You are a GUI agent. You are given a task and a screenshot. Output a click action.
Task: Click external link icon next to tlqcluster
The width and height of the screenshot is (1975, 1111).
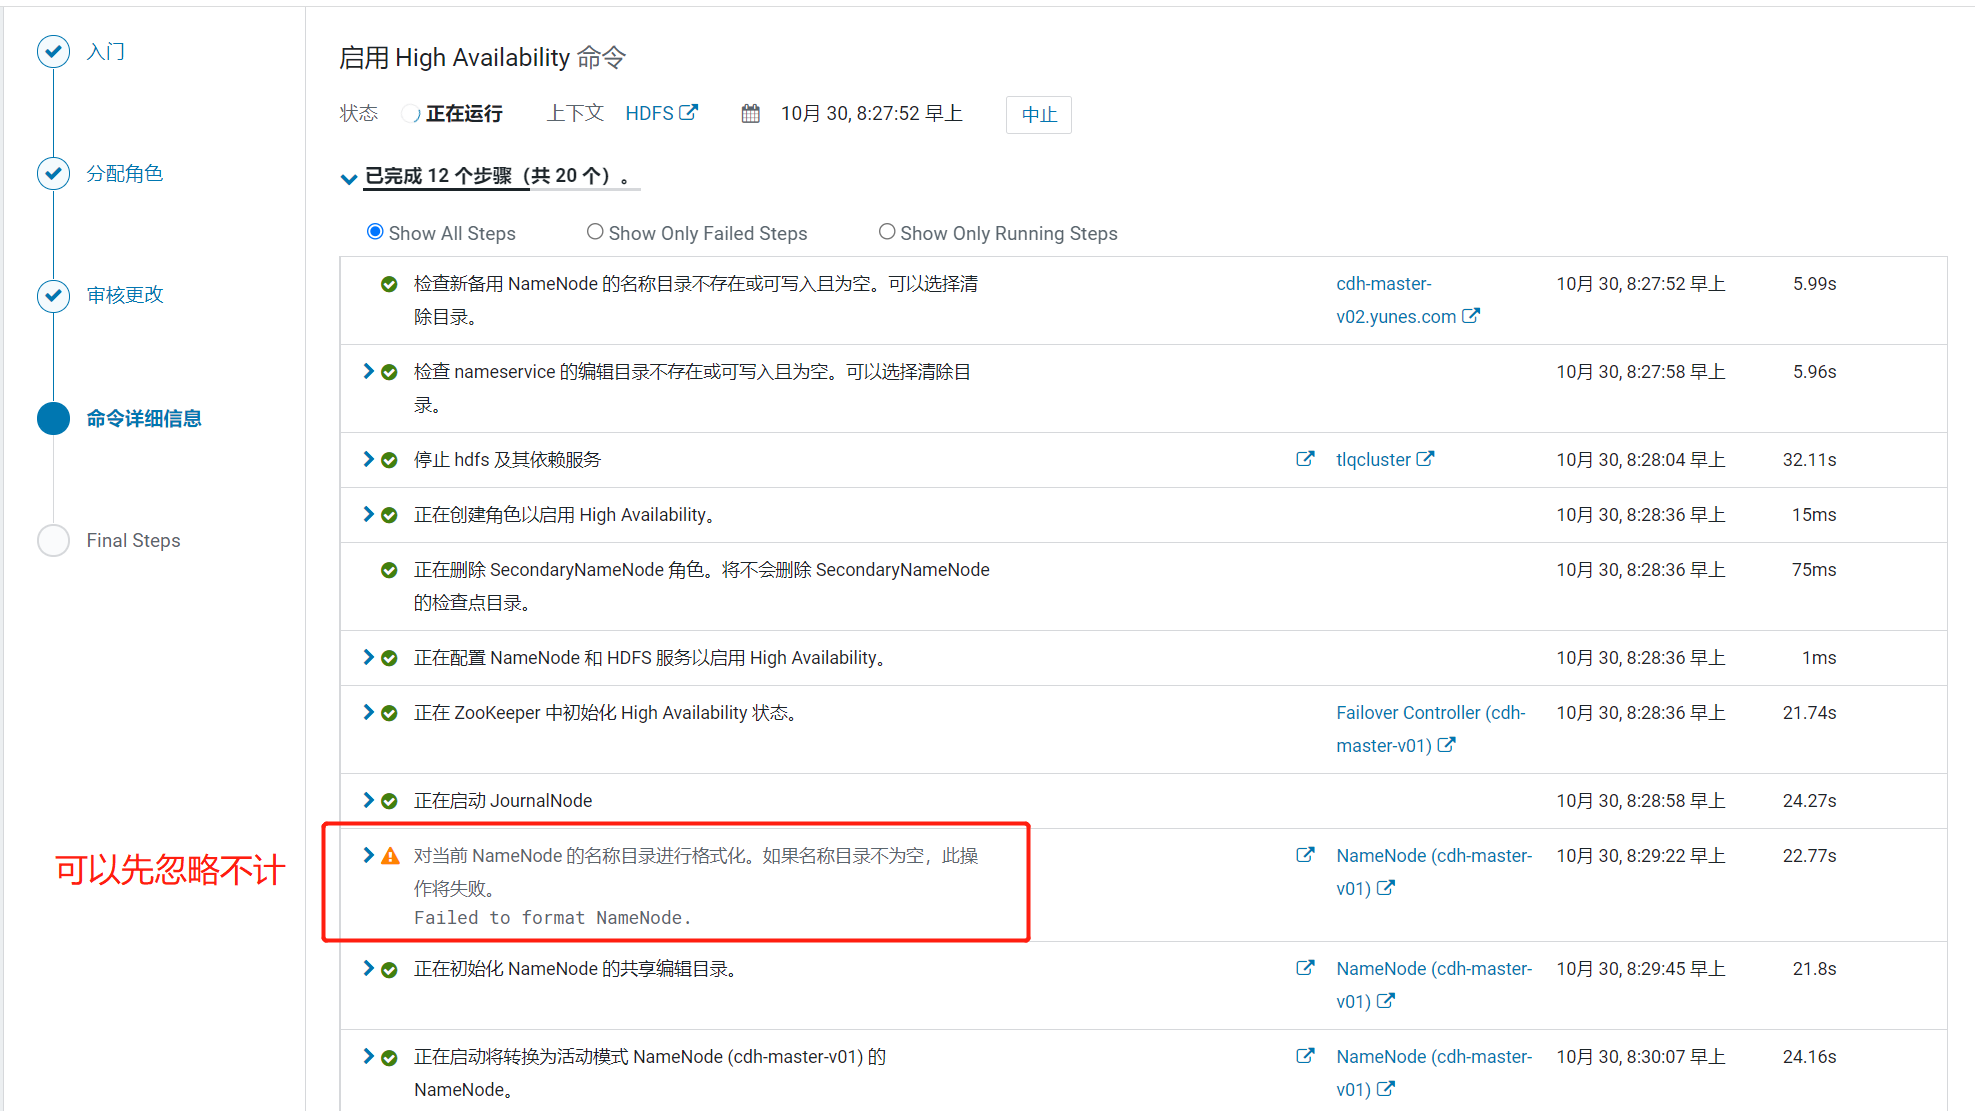[1425, 459]
